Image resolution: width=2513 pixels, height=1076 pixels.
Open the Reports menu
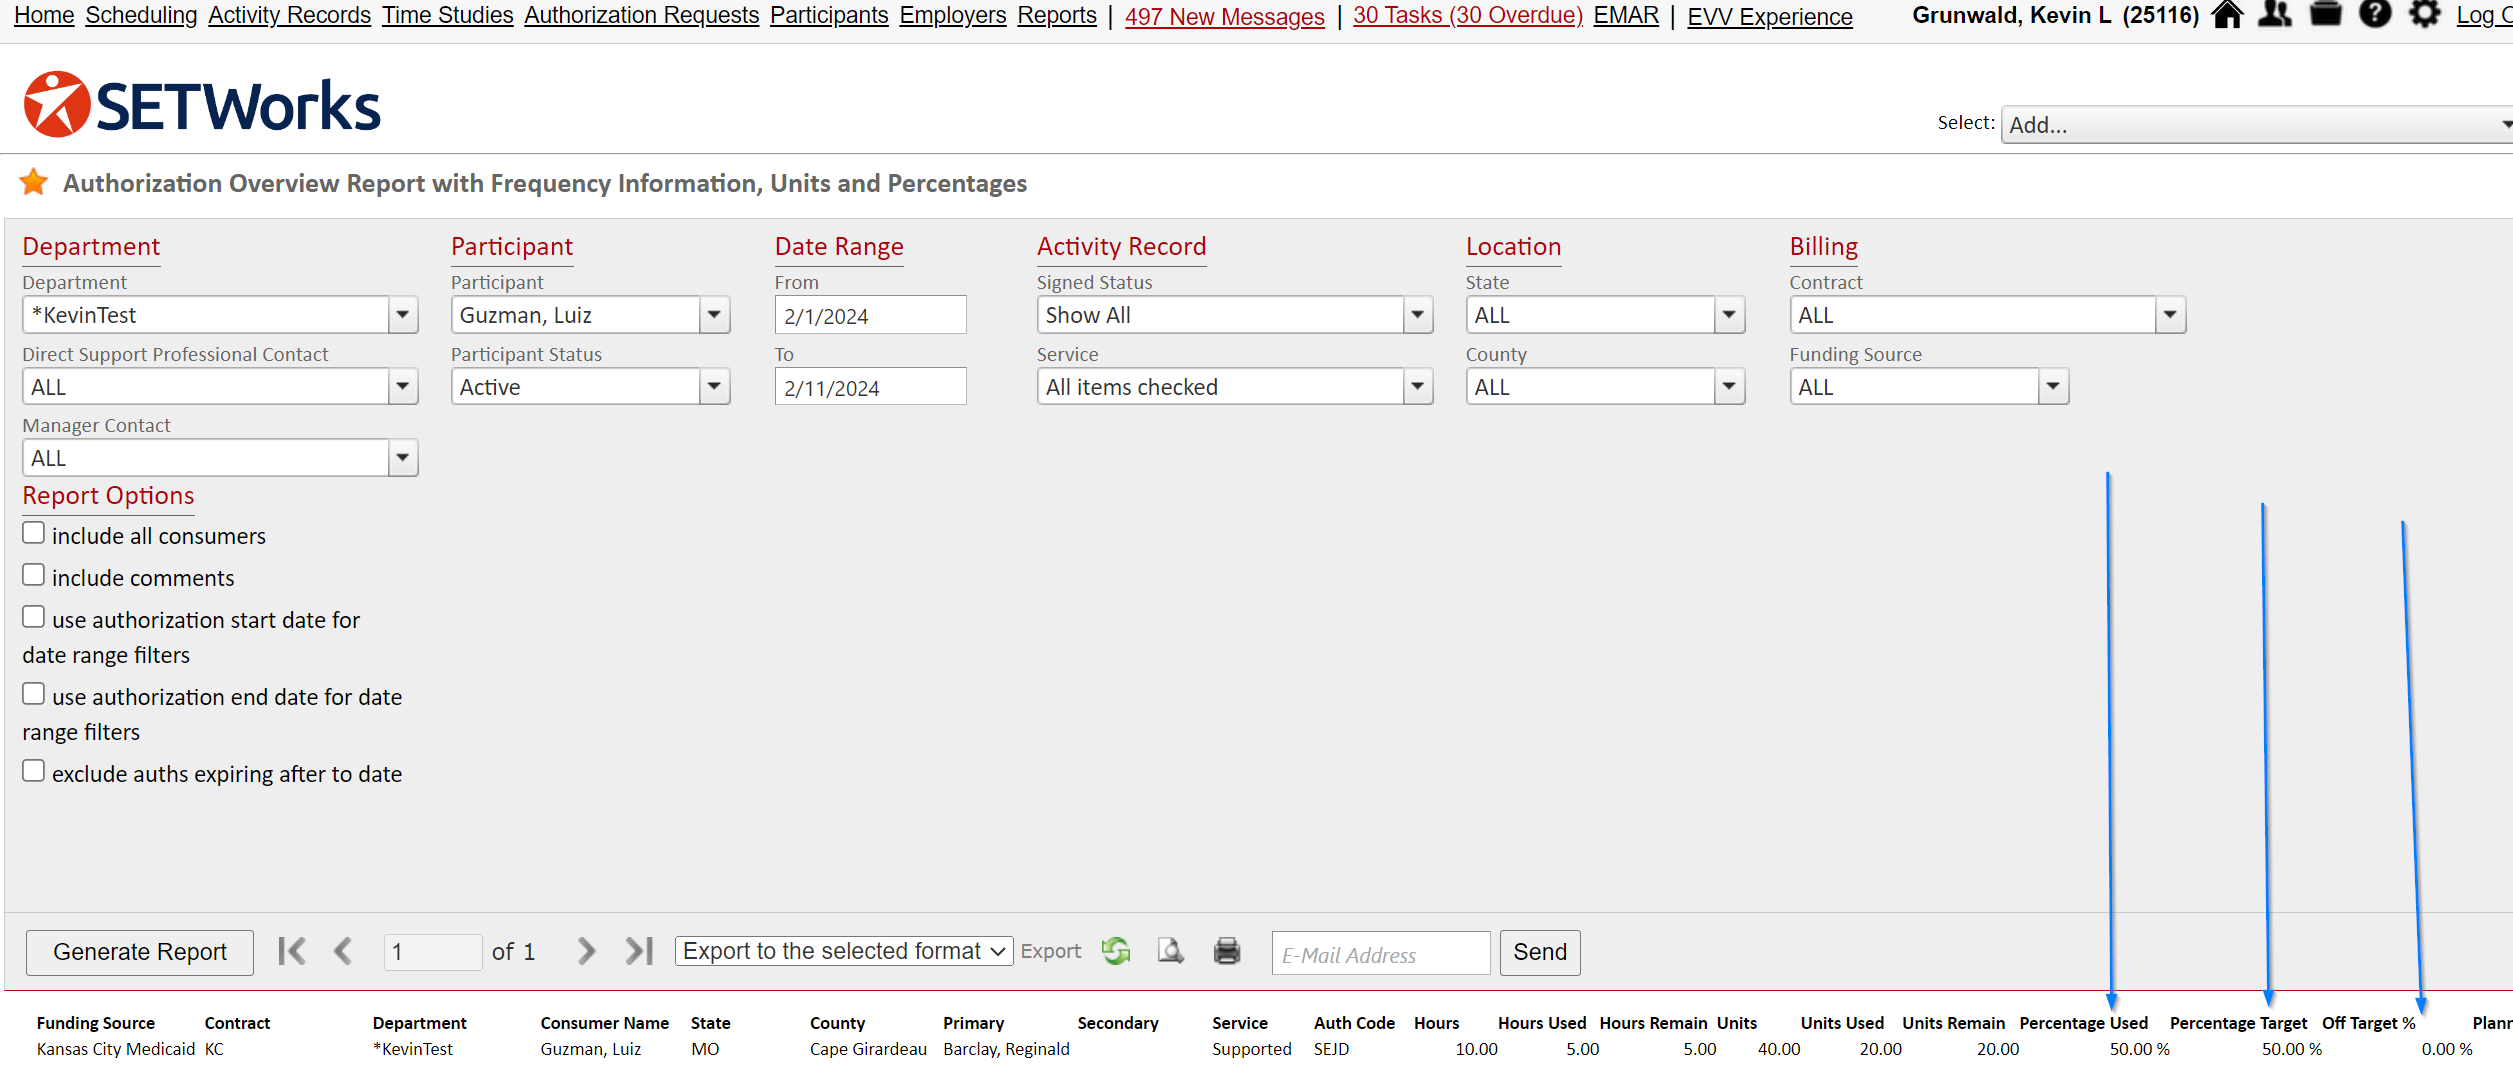coord(1057,15)
